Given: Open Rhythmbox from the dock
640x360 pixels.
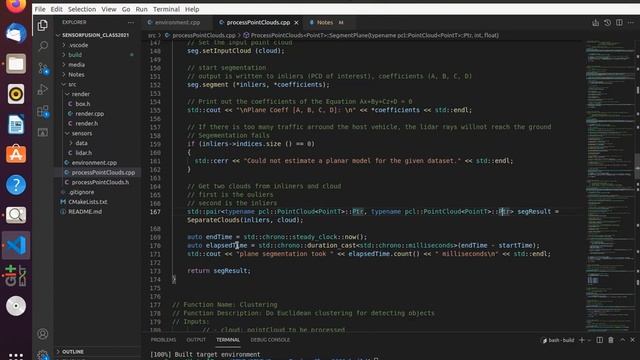Looking at the screenshot, I should pos(16,94).
